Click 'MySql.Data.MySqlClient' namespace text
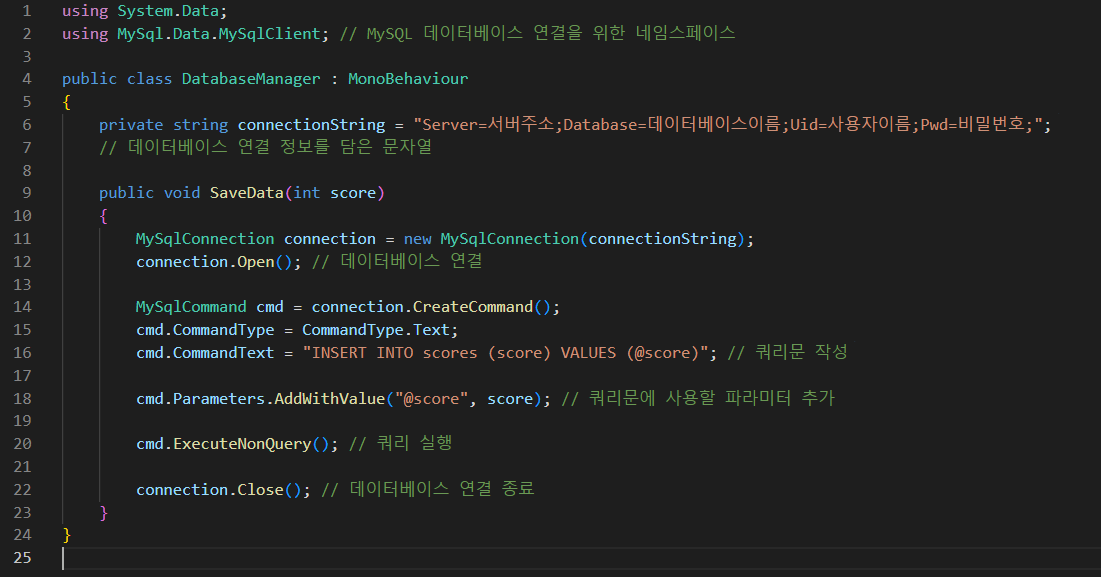This screenshot has height=577, width=1101. click(218, 34)
